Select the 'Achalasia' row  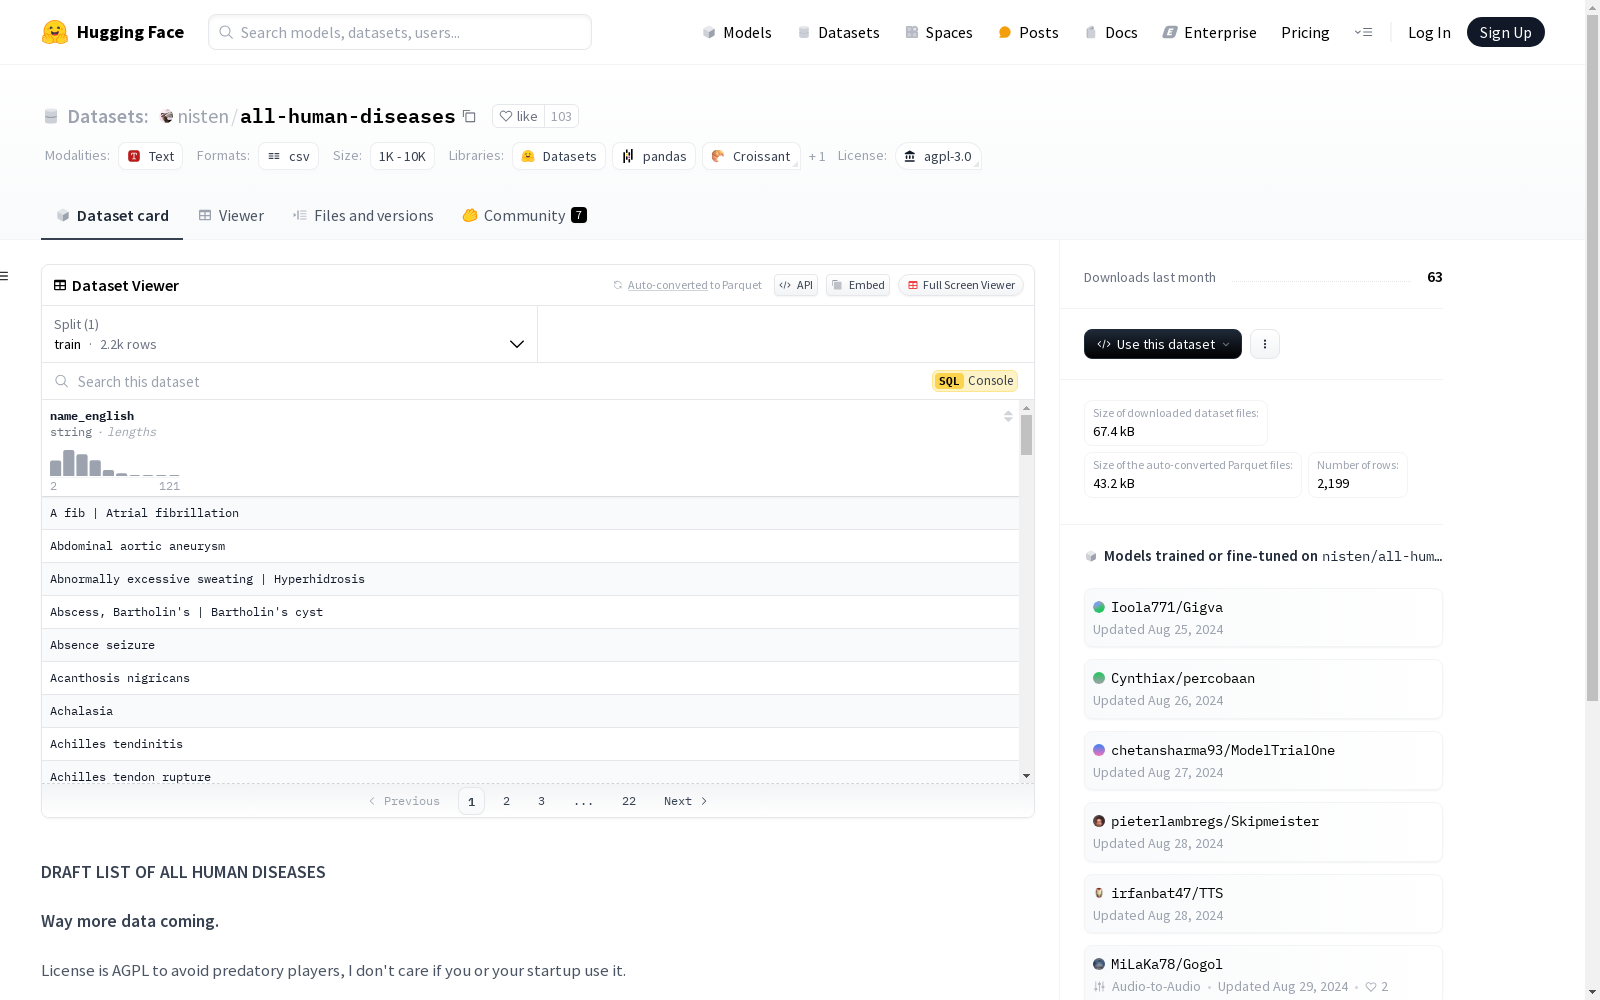(x=530, y=711)
